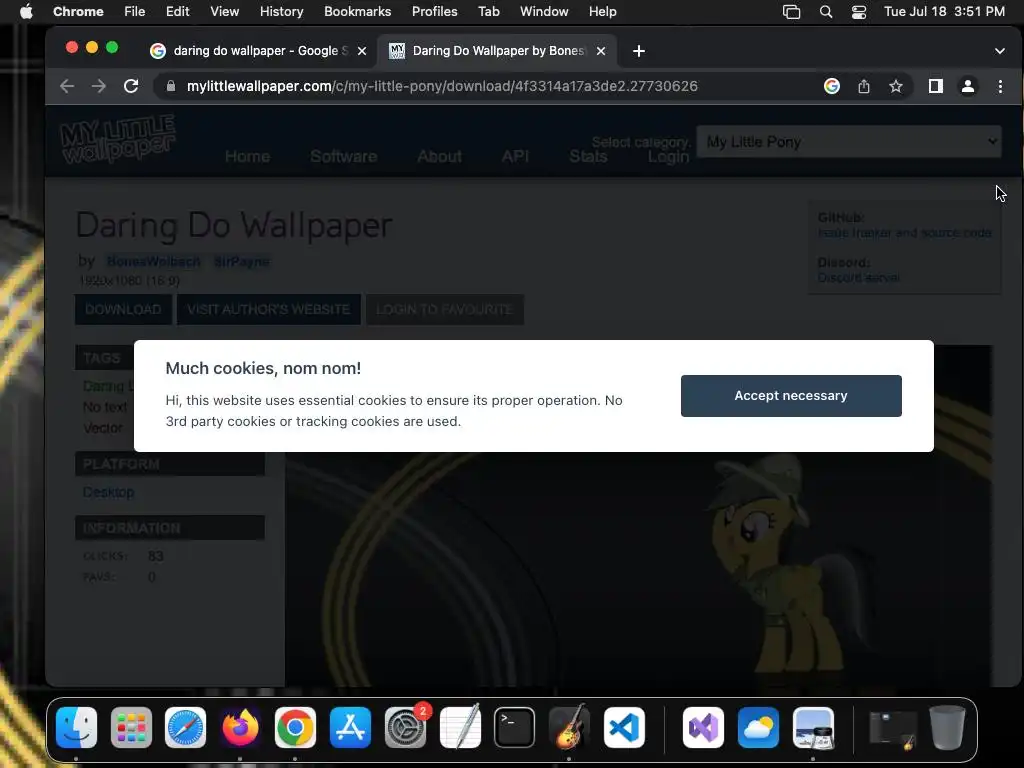This screenshot has width=1024, height=768.
Task: Open the Edit menu
Action: tap(177, 12)
